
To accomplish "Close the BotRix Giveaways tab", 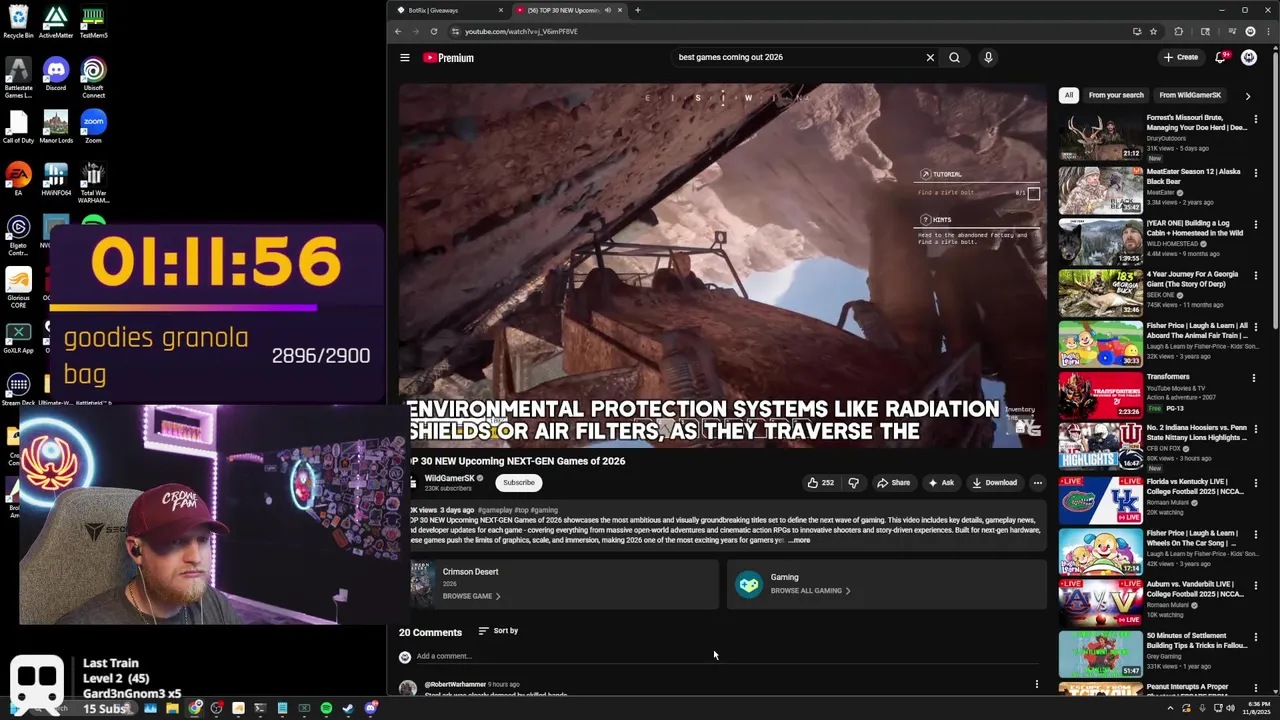I will click(501, 10).
